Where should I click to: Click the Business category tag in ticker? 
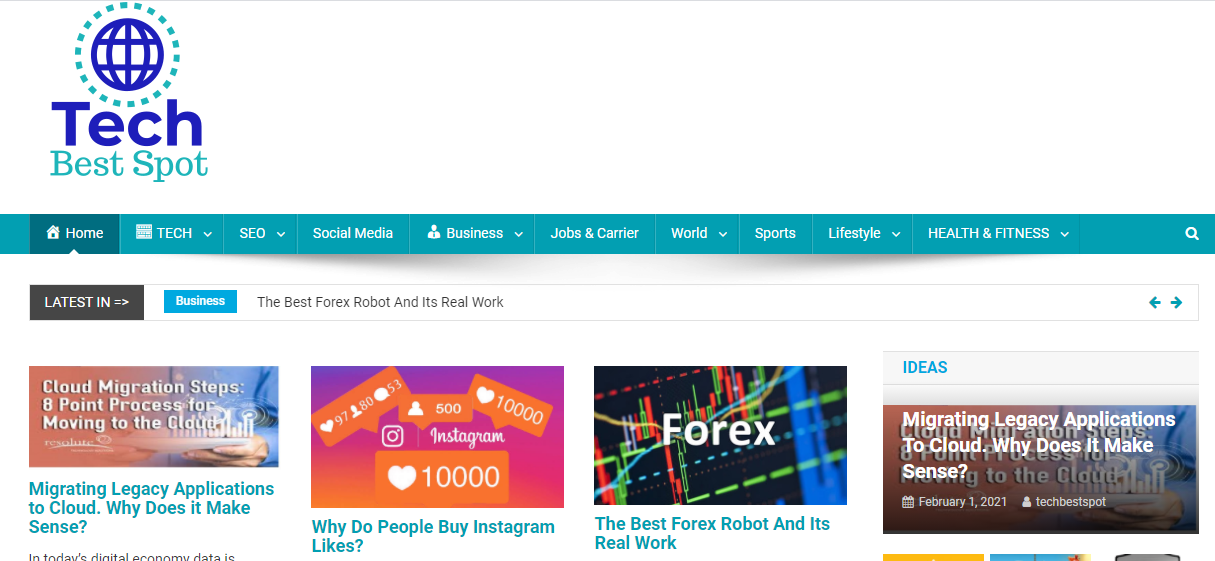pyautogui.click(x=200, y=301)
